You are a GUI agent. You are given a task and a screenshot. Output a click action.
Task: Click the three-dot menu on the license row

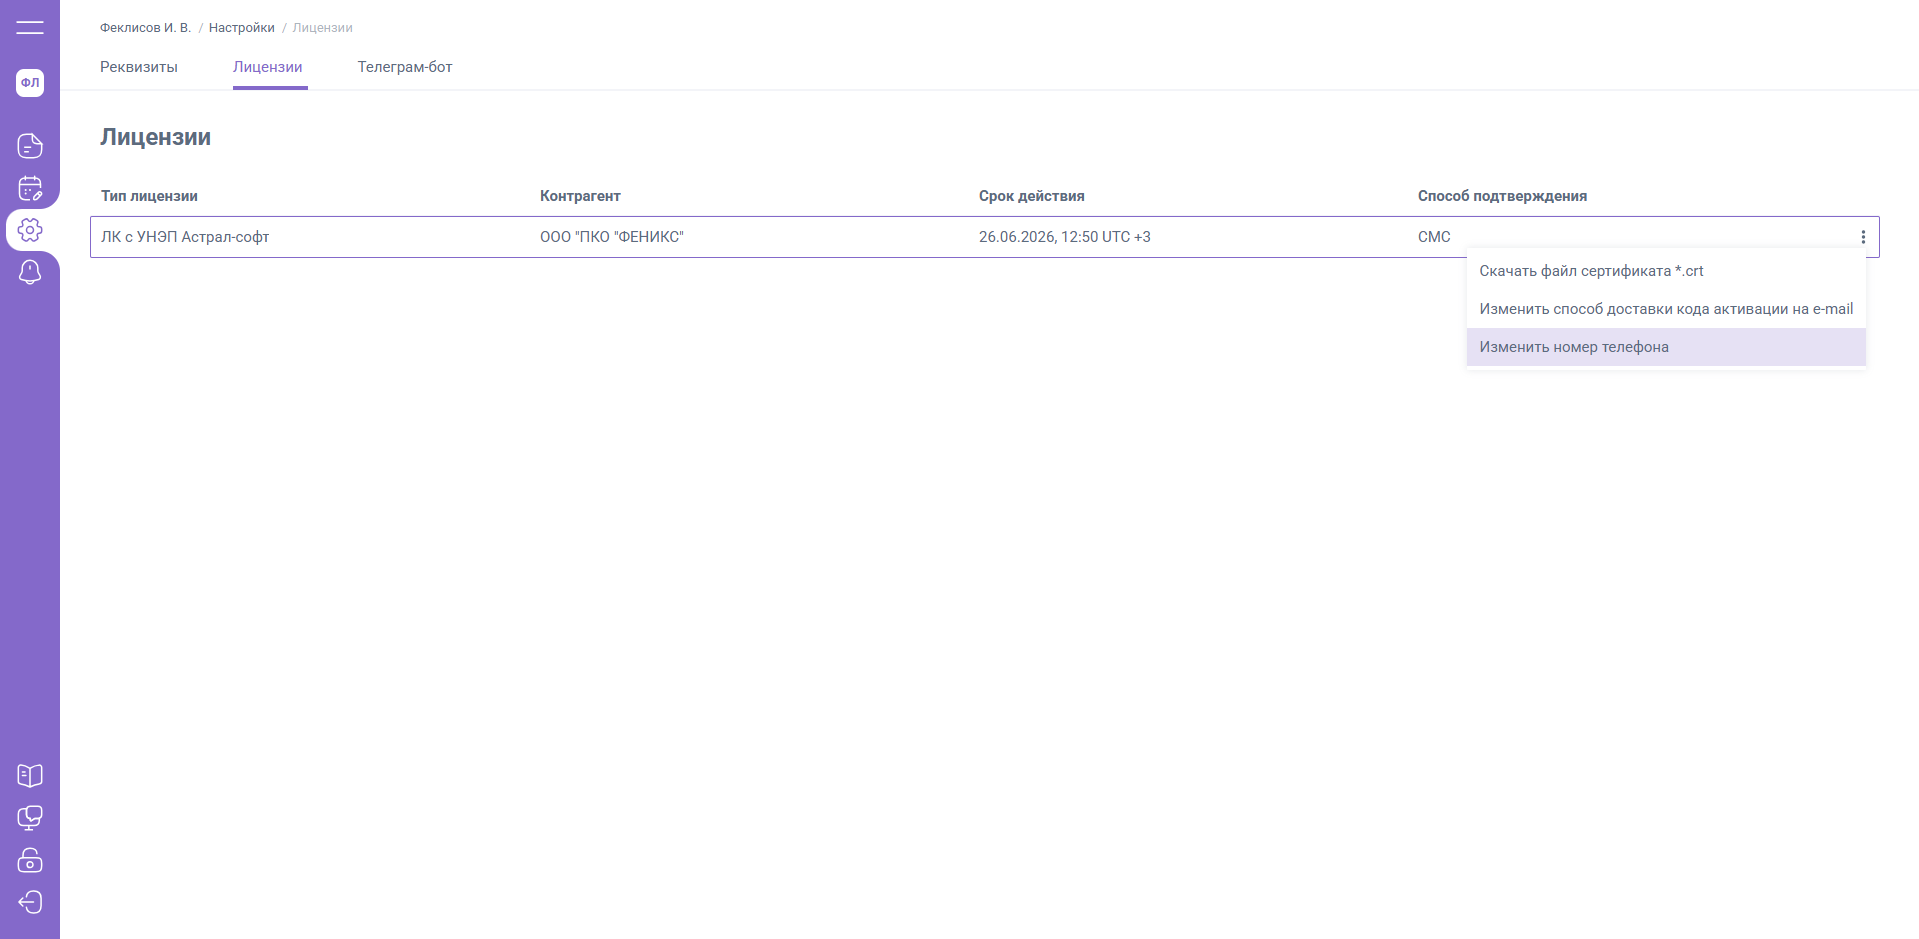point(1862,237)
